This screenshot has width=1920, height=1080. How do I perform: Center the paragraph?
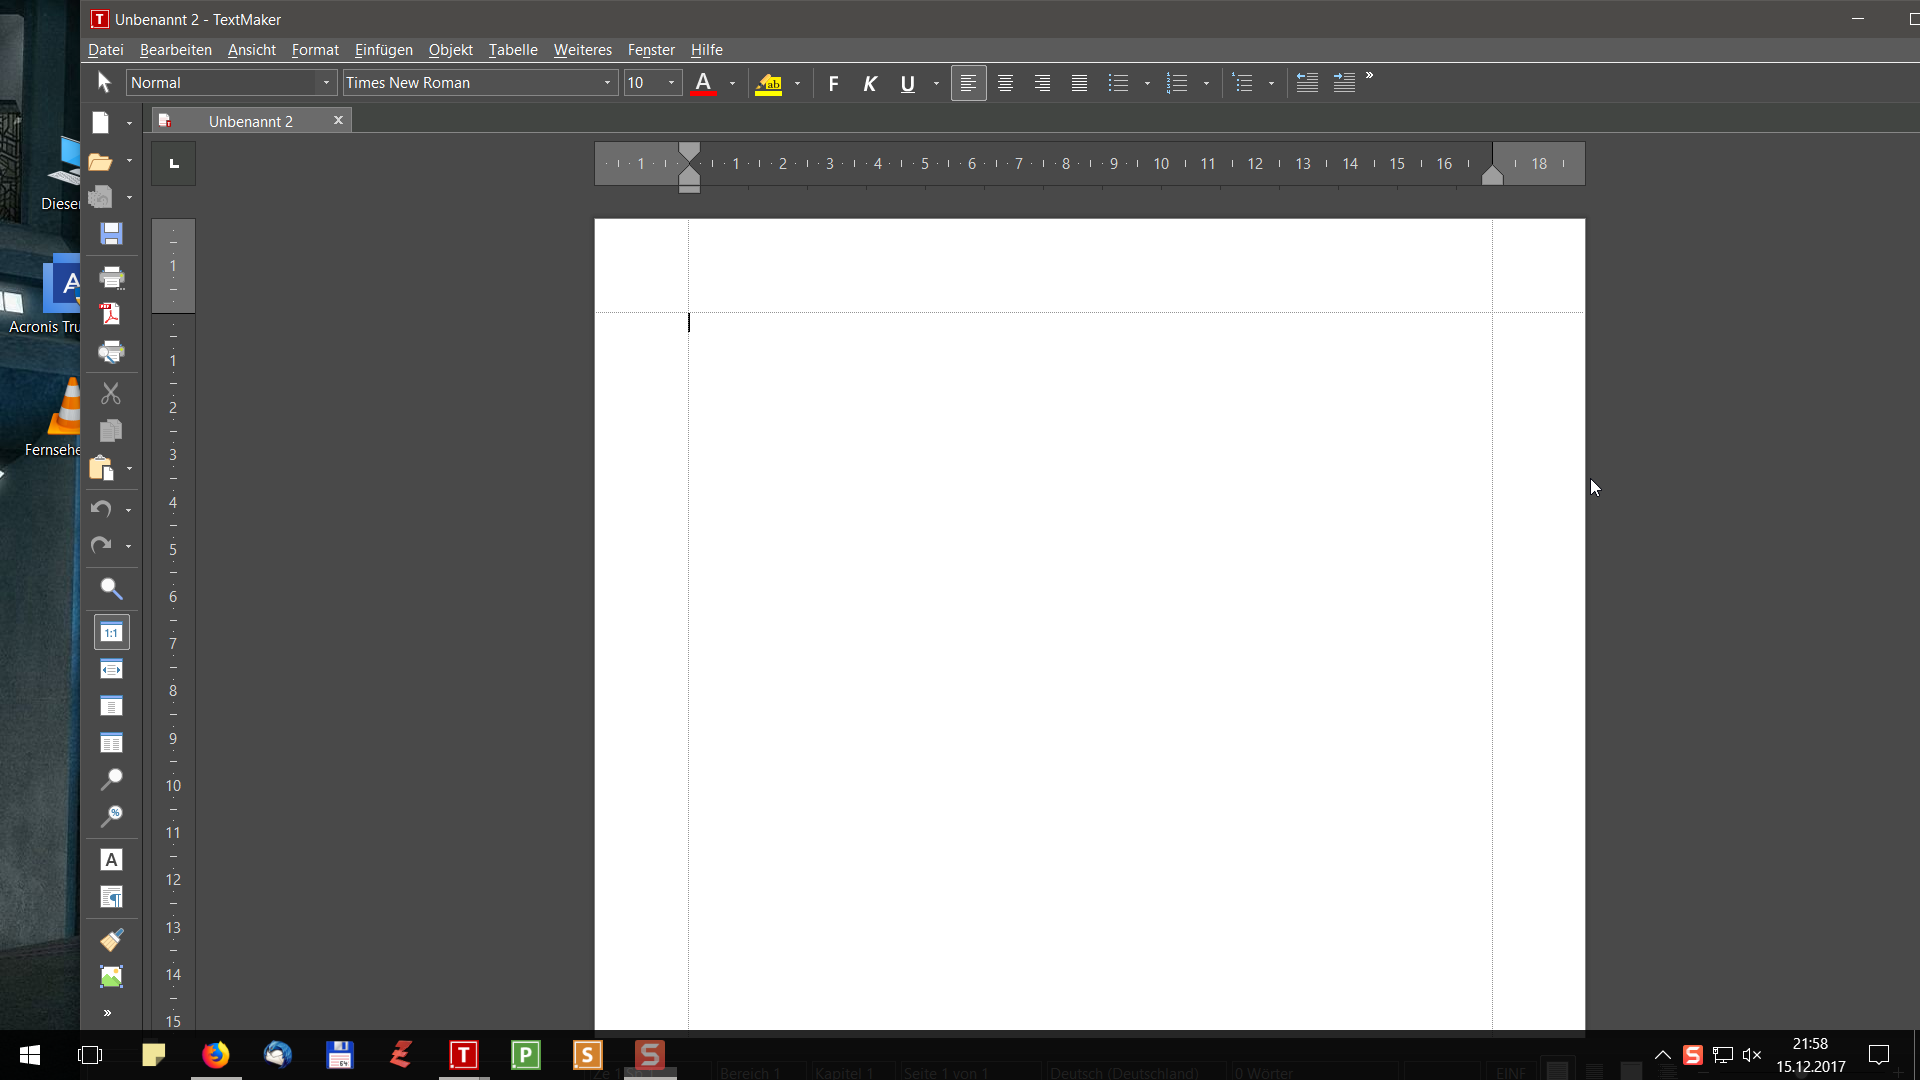coord(1005,84)
